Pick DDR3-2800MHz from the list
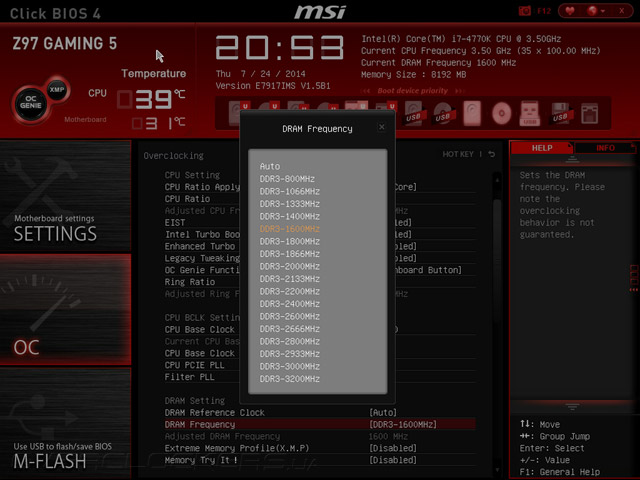This screenshot has height=480, width=640. click(289, 341)
